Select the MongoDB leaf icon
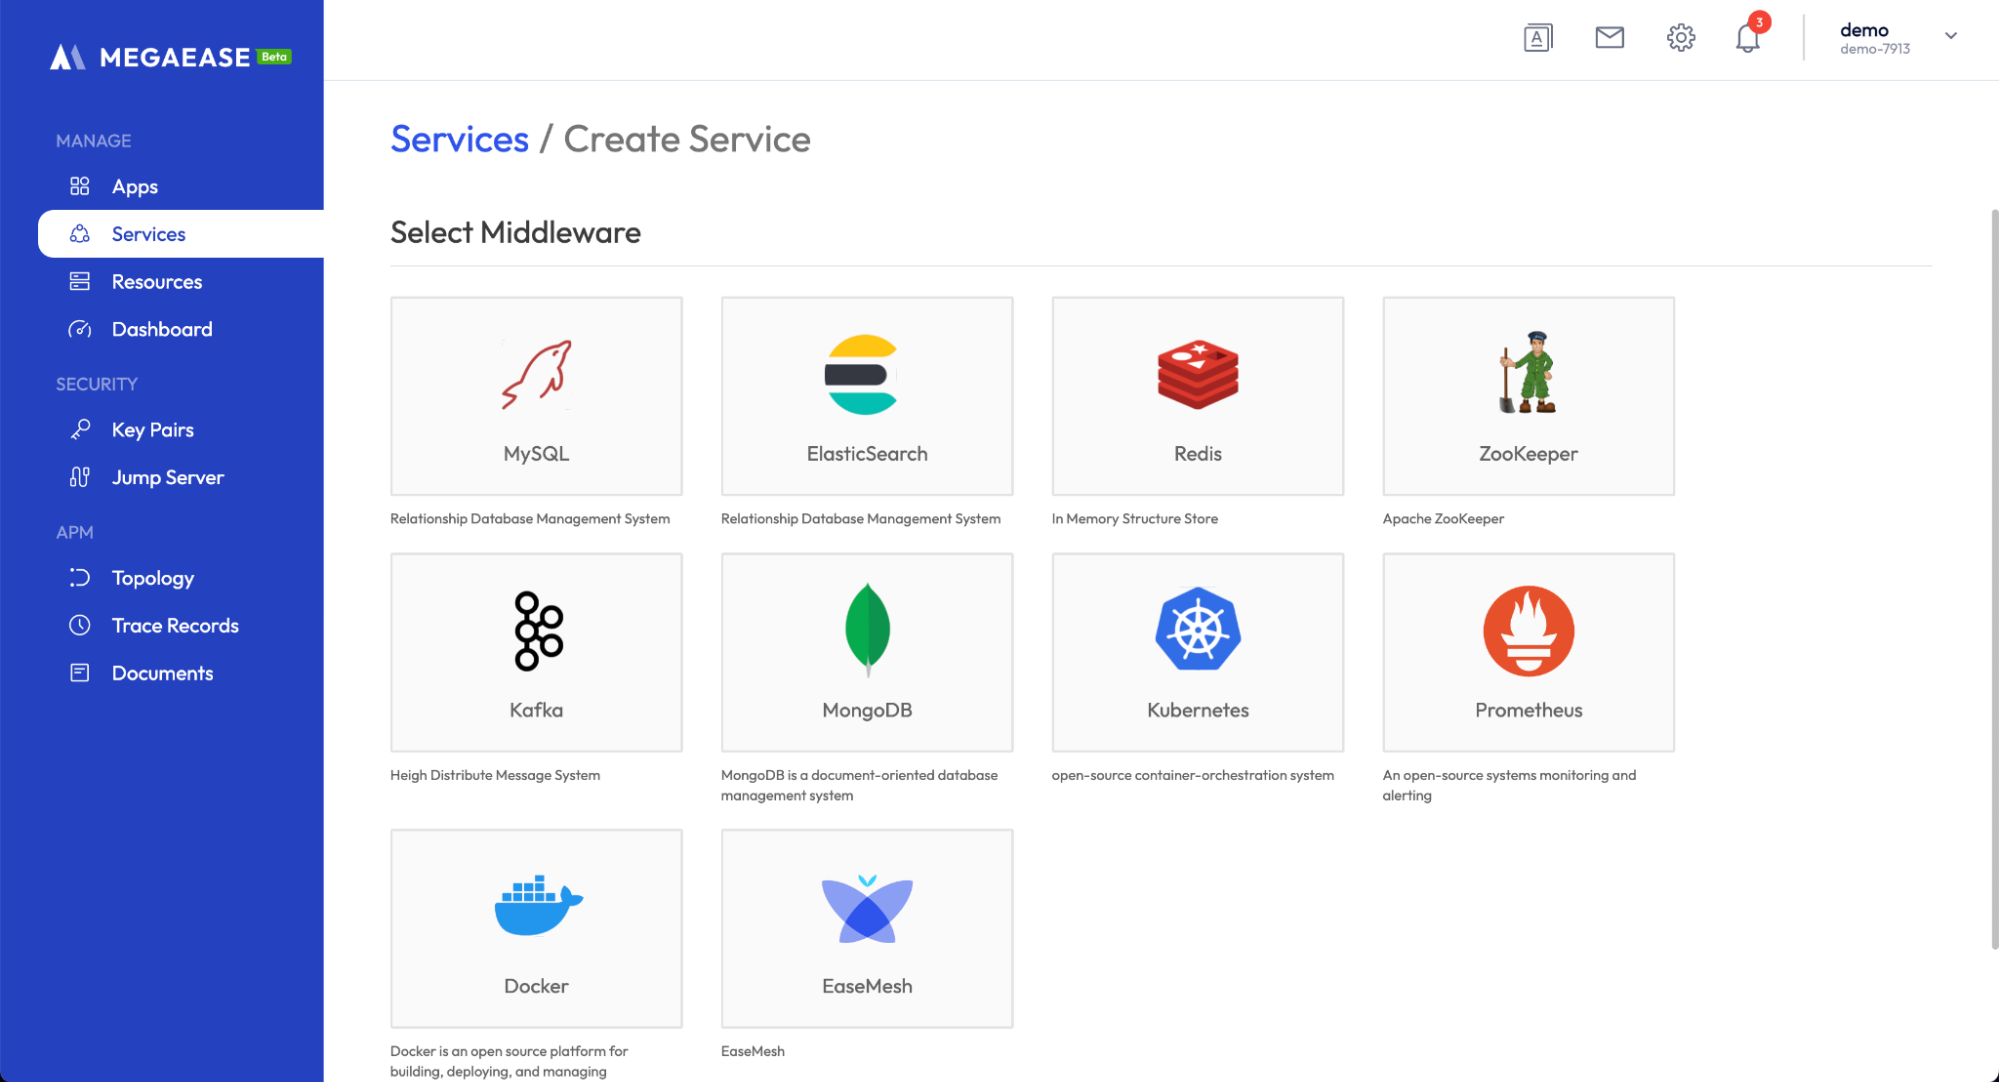This screenshot has width=1999, height=1083. 867,630
